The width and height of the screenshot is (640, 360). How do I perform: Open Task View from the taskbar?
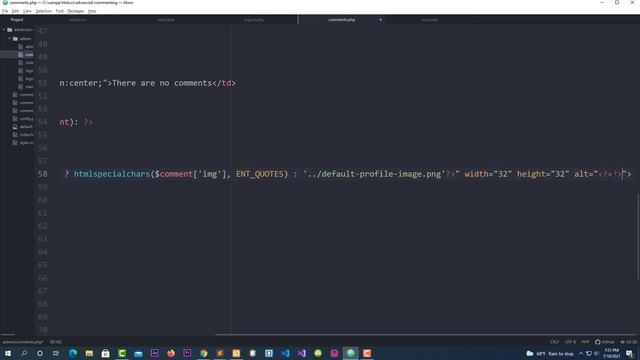[x=56, y=353]
